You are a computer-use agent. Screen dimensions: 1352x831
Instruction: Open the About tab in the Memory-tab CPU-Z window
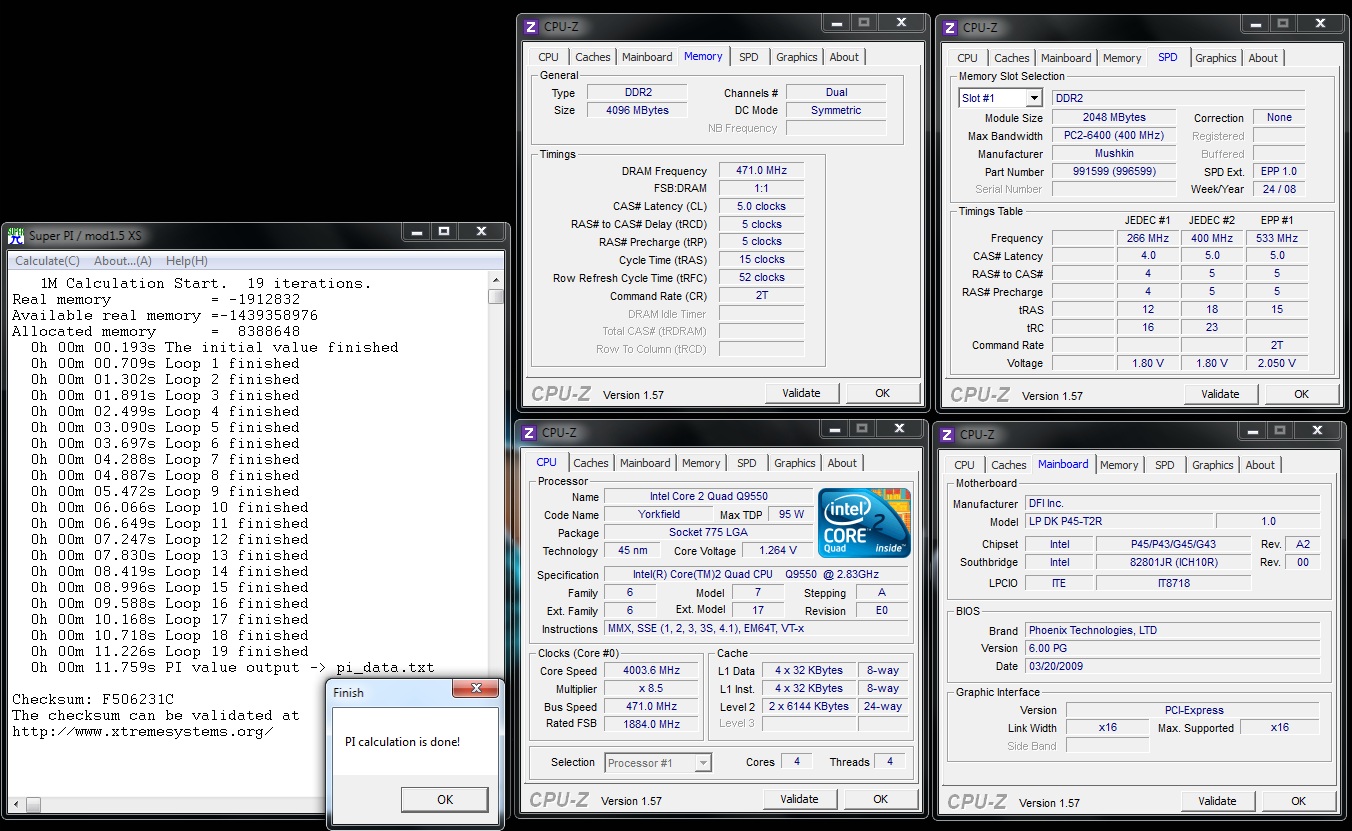click(x=844, y=57)
